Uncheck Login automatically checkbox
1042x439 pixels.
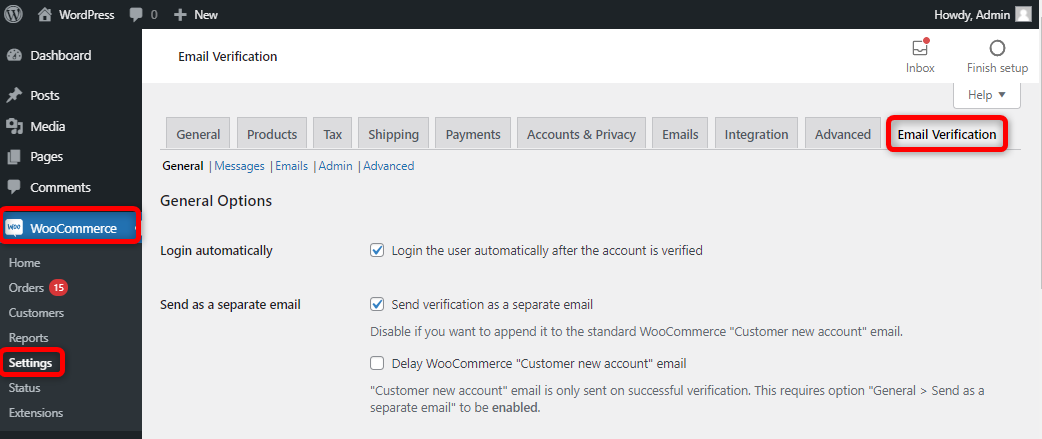tap(377, 250)
